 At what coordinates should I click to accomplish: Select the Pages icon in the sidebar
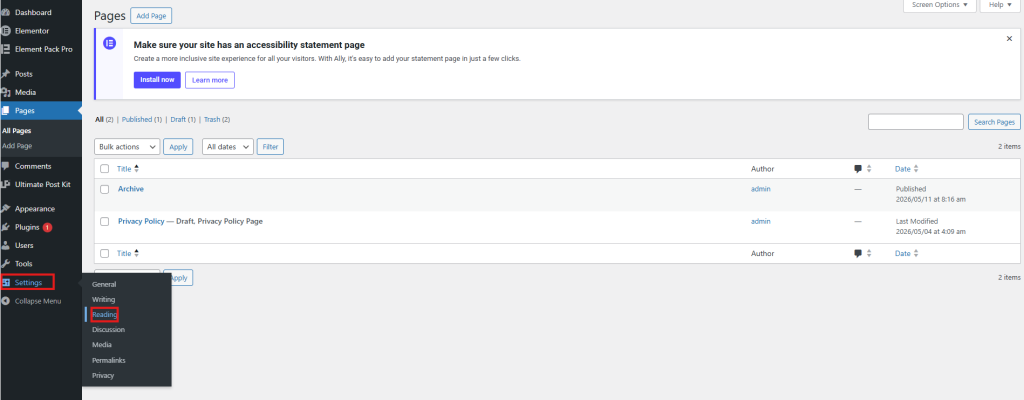[6, 110]
